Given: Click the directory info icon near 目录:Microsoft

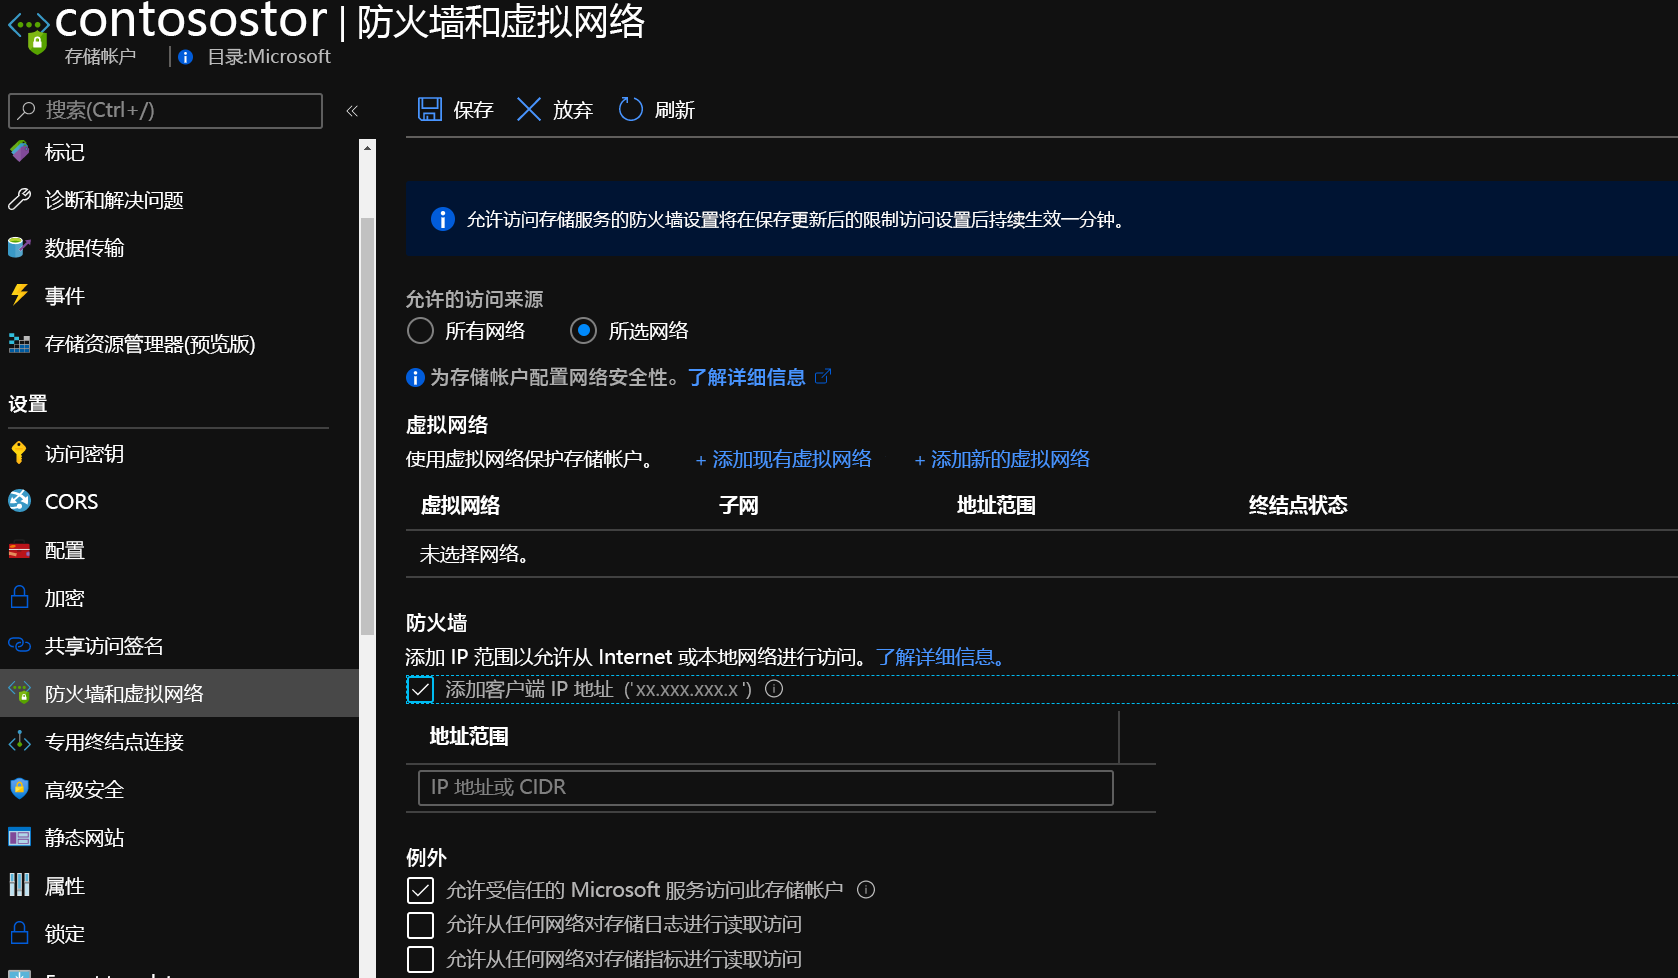Looking at the screenshot, I should (x=185, y=57).
